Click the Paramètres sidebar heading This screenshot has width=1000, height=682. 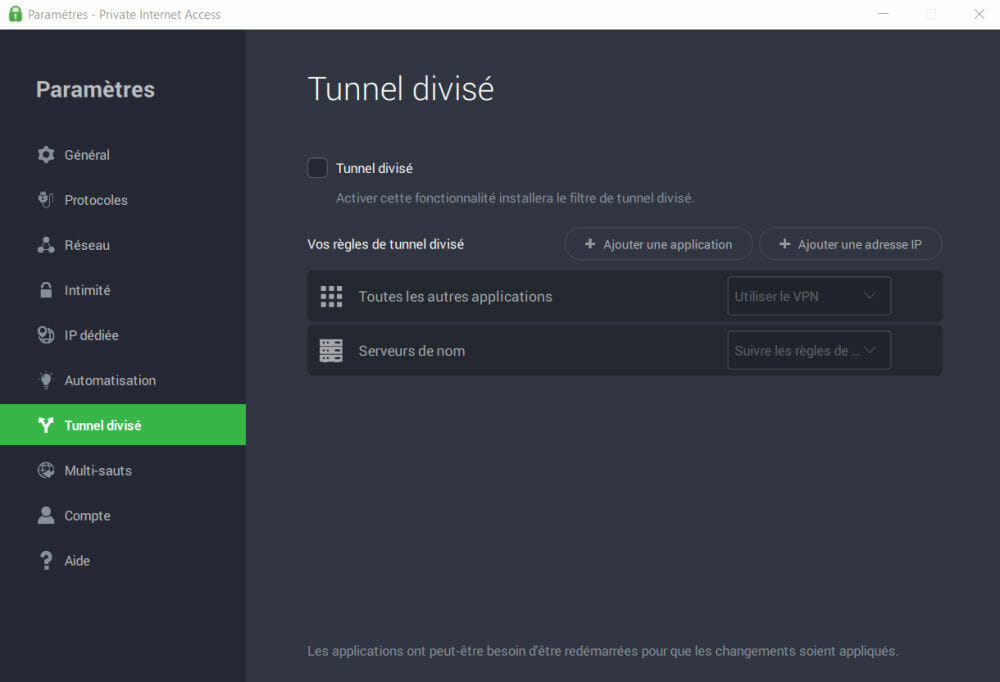coord(95,89)
